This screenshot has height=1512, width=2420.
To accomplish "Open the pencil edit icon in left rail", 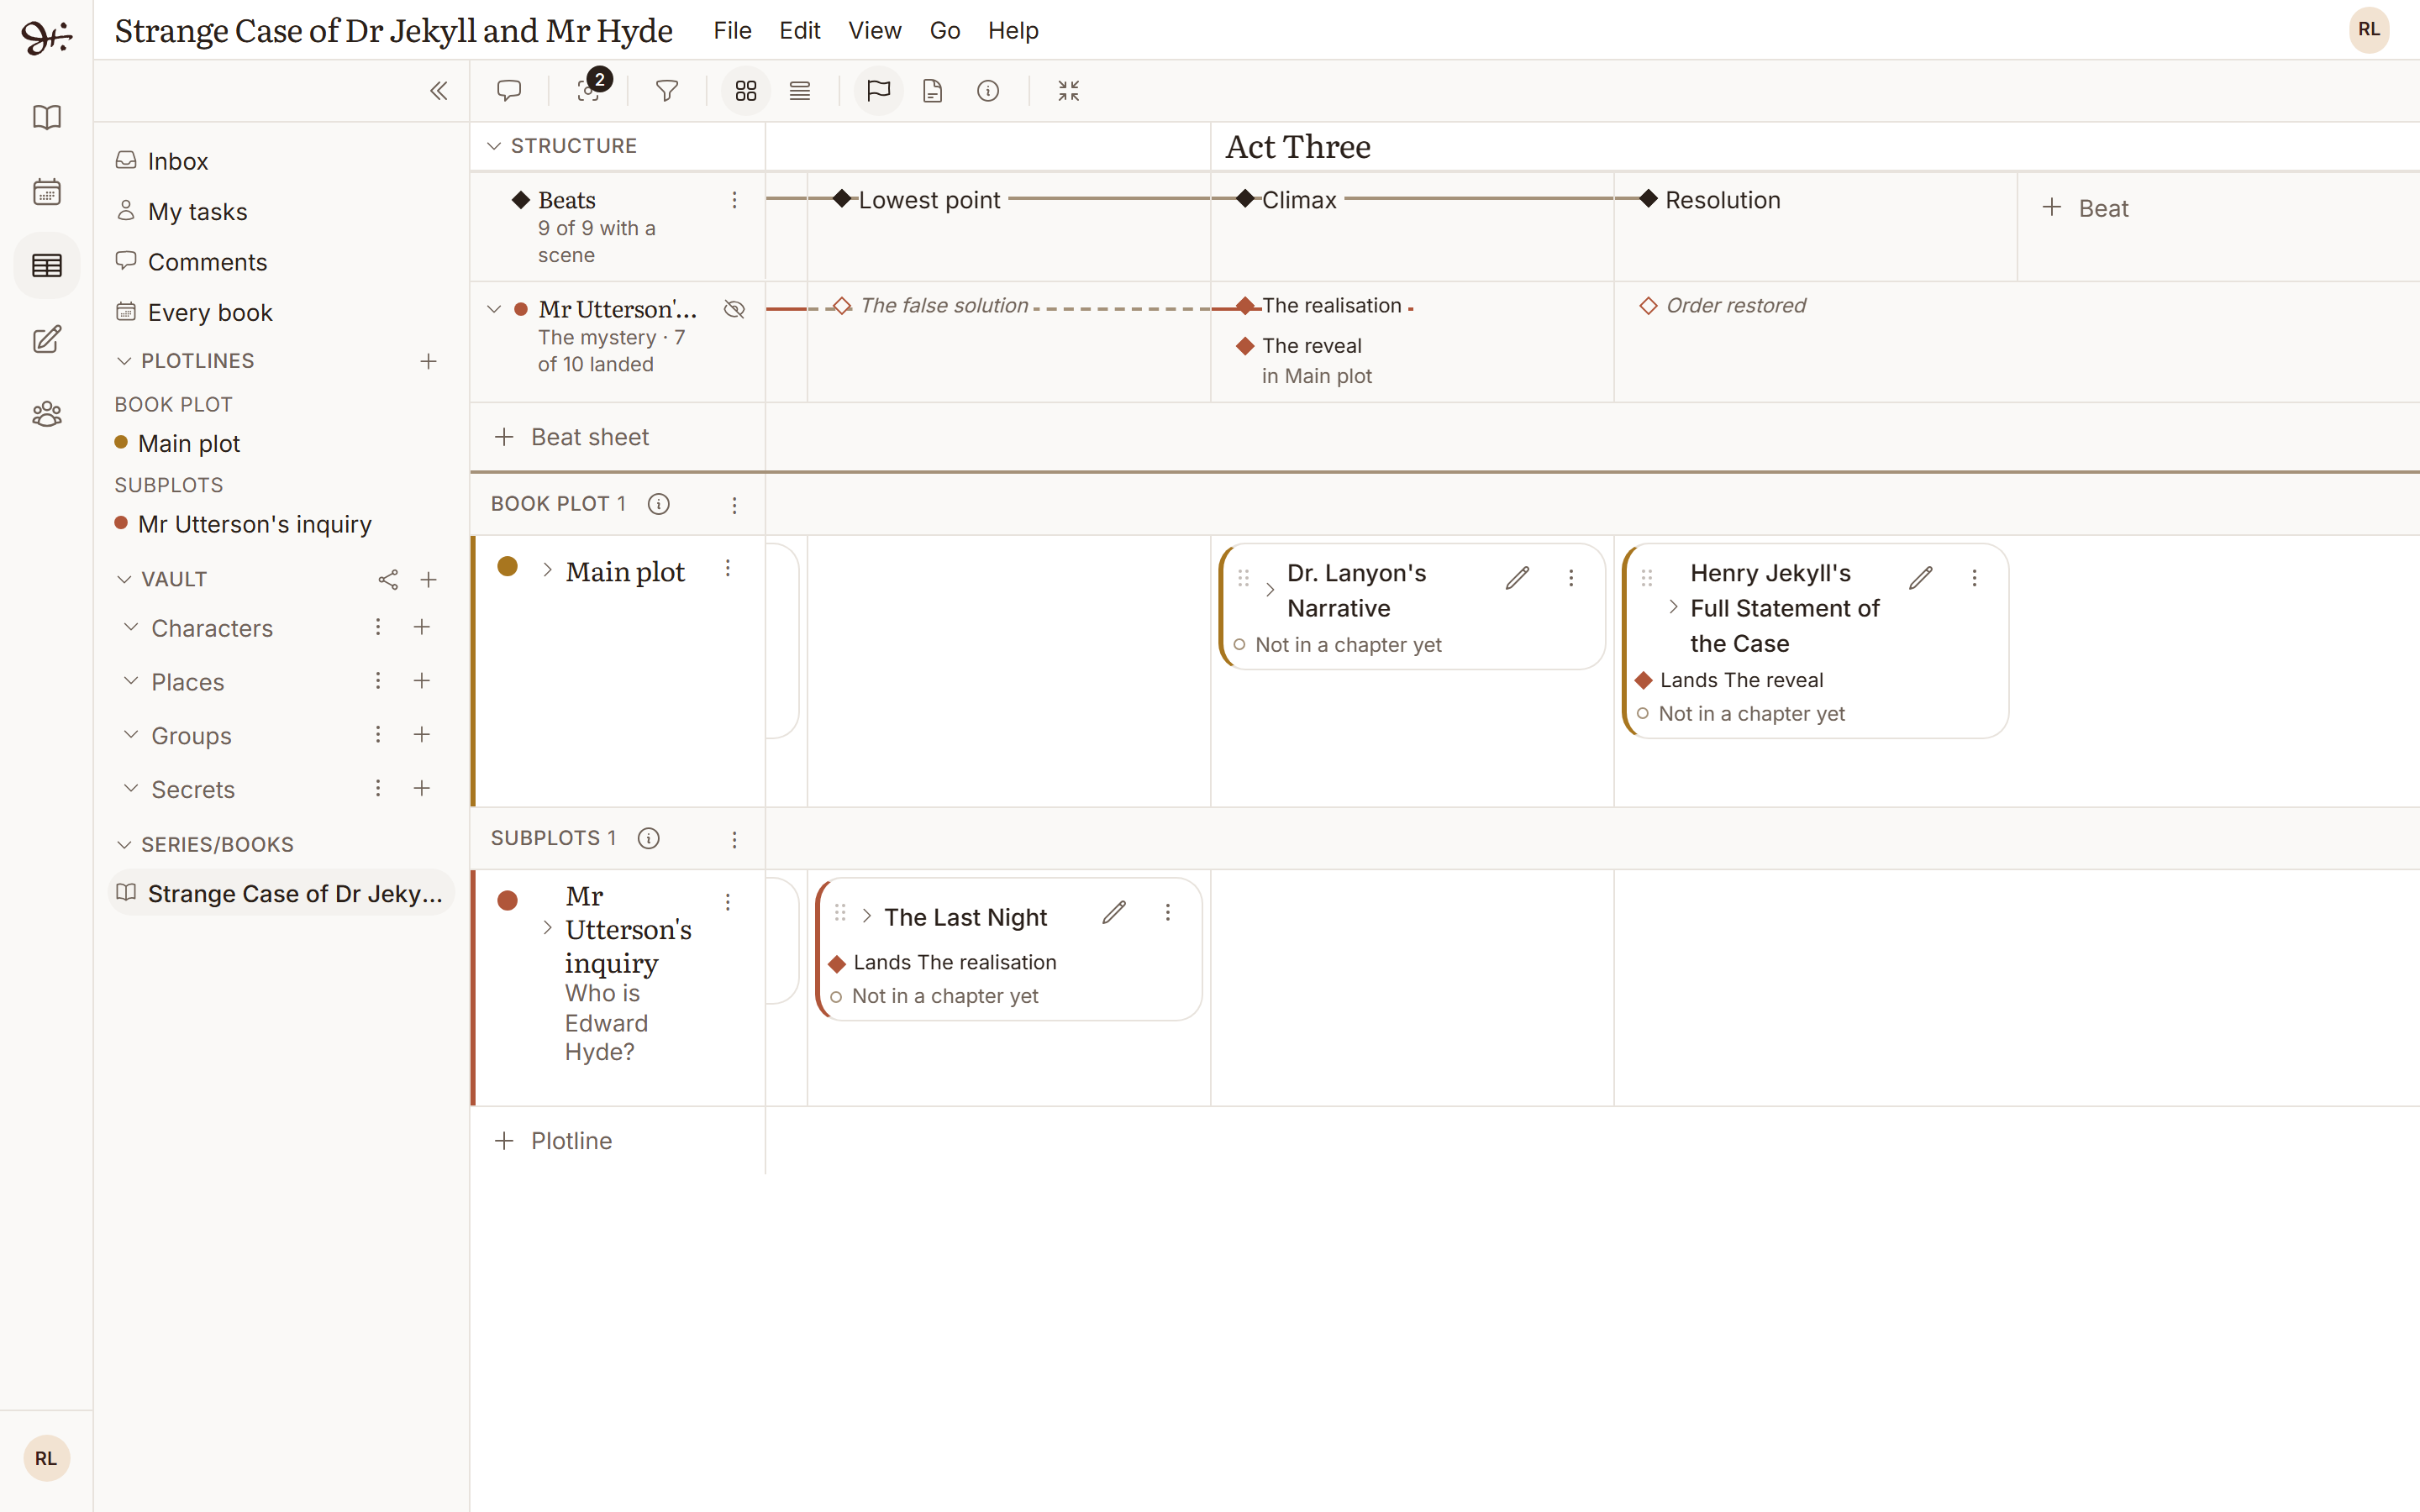I will point(47,340).
